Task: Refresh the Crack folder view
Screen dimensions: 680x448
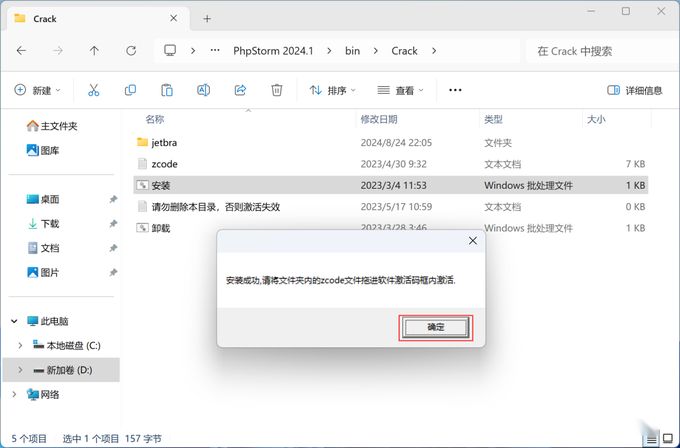Action: click(x=131, y=51)
